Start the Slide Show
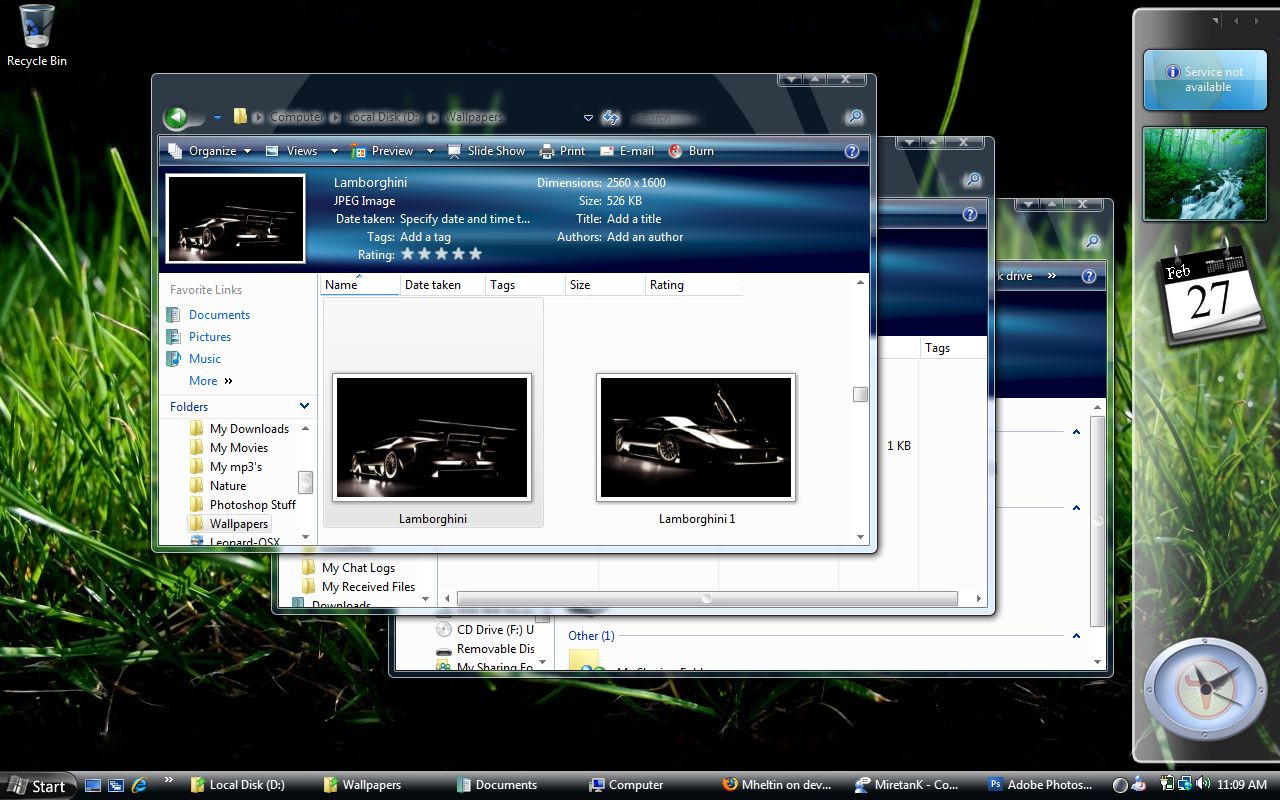The width and height of the screenshot is (1280, 800). 486,151
